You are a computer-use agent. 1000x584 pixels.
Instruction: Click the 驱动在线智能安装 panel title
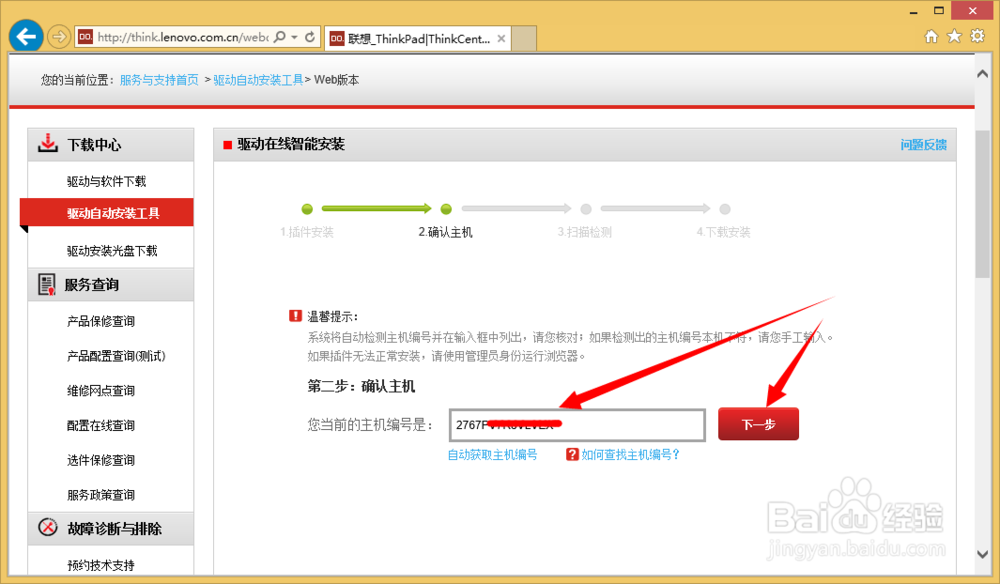point(291,144)
